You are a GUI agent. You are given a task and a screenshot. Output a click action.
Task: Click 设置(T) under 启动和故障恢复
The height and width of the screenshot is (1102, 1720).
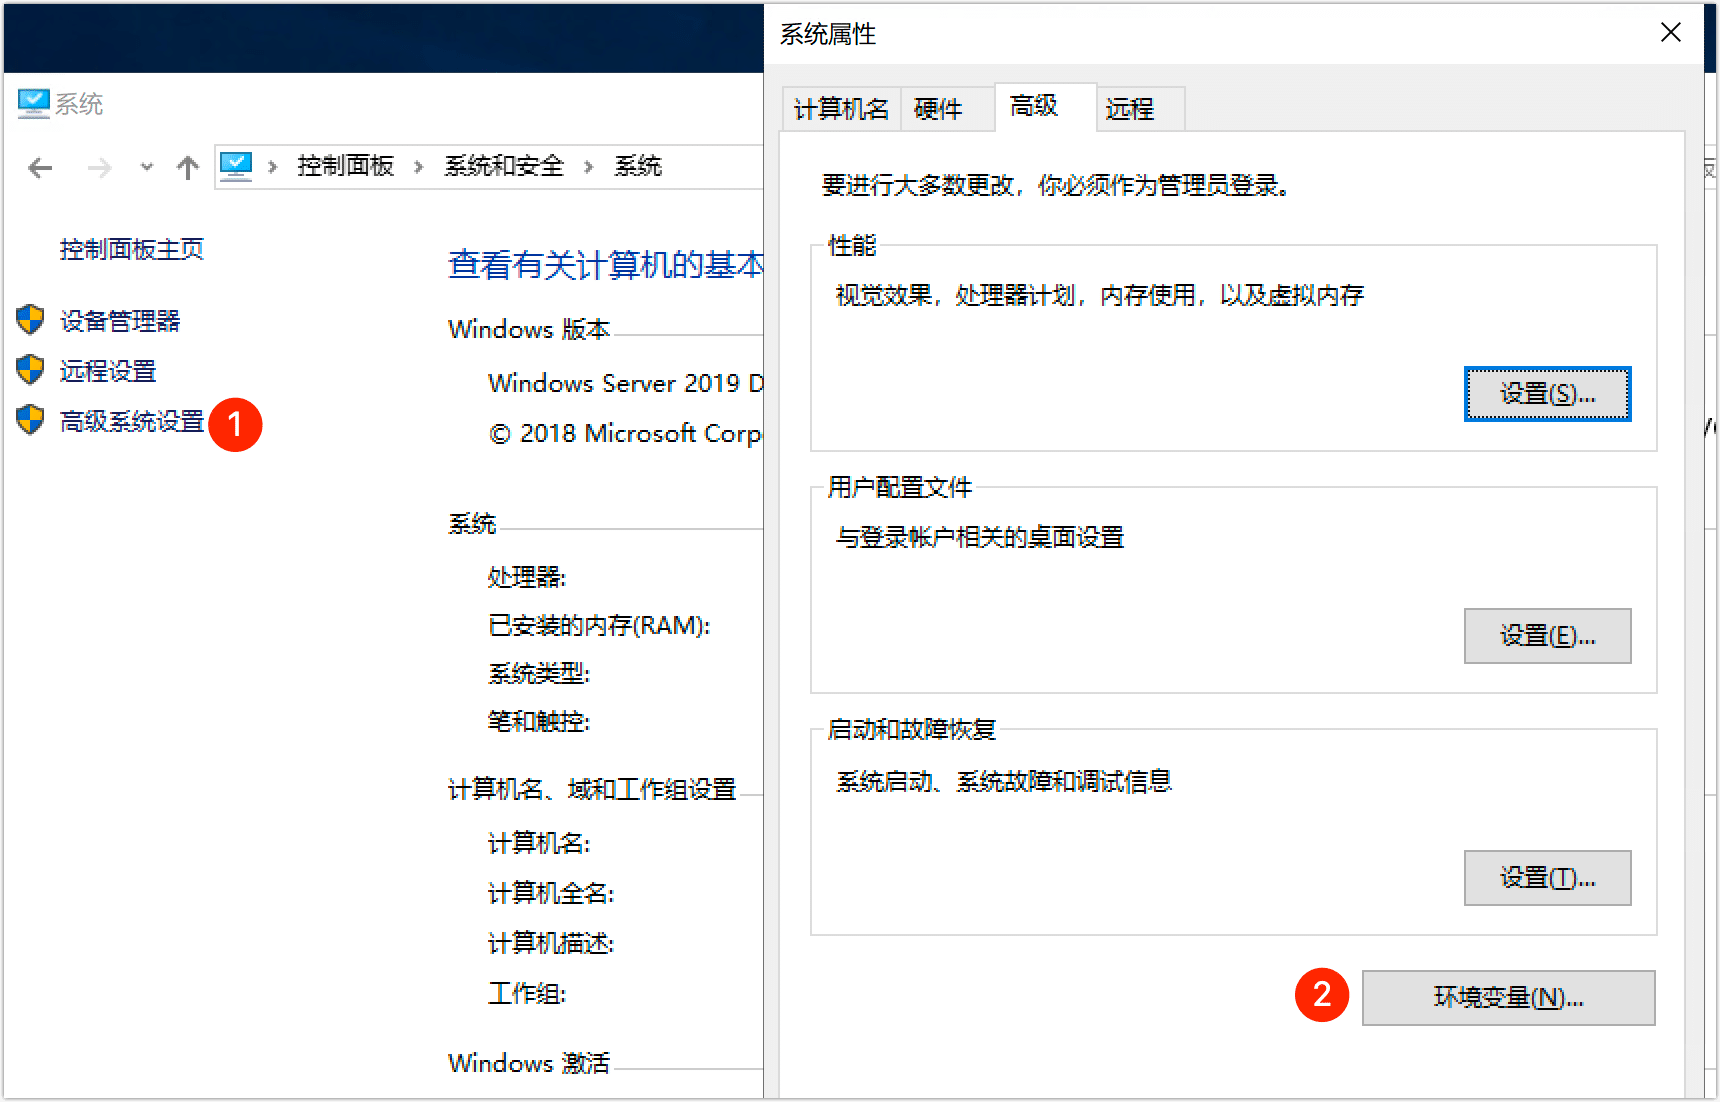click(1547, 877)
